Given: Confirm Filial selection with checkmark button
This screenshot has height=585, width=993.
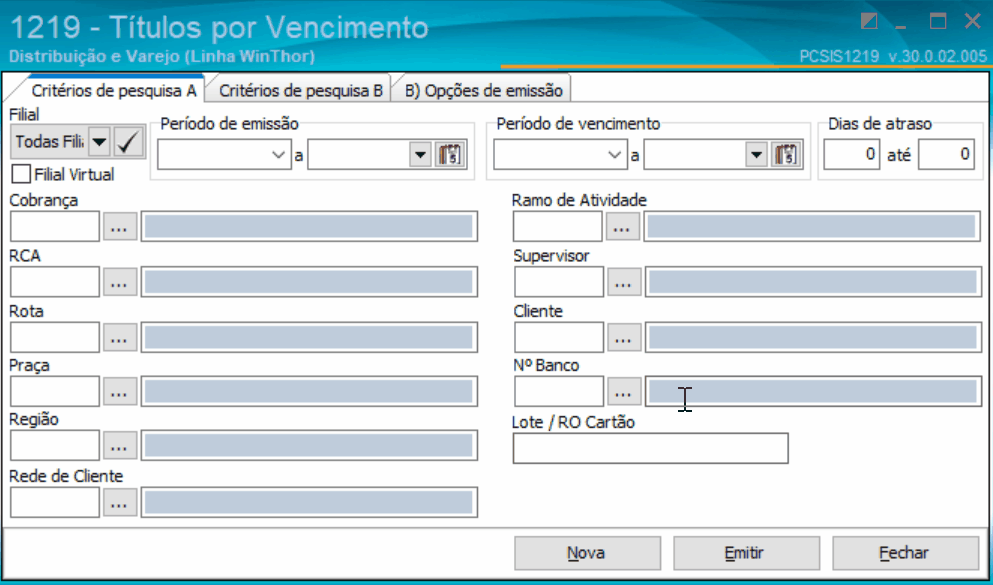Looking at the screenshot, I should coord(130,142).
